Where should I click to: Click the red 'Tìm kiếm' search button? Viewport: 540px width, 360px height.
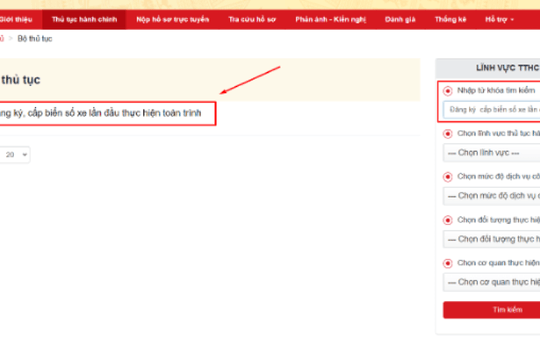click(491, 310)
